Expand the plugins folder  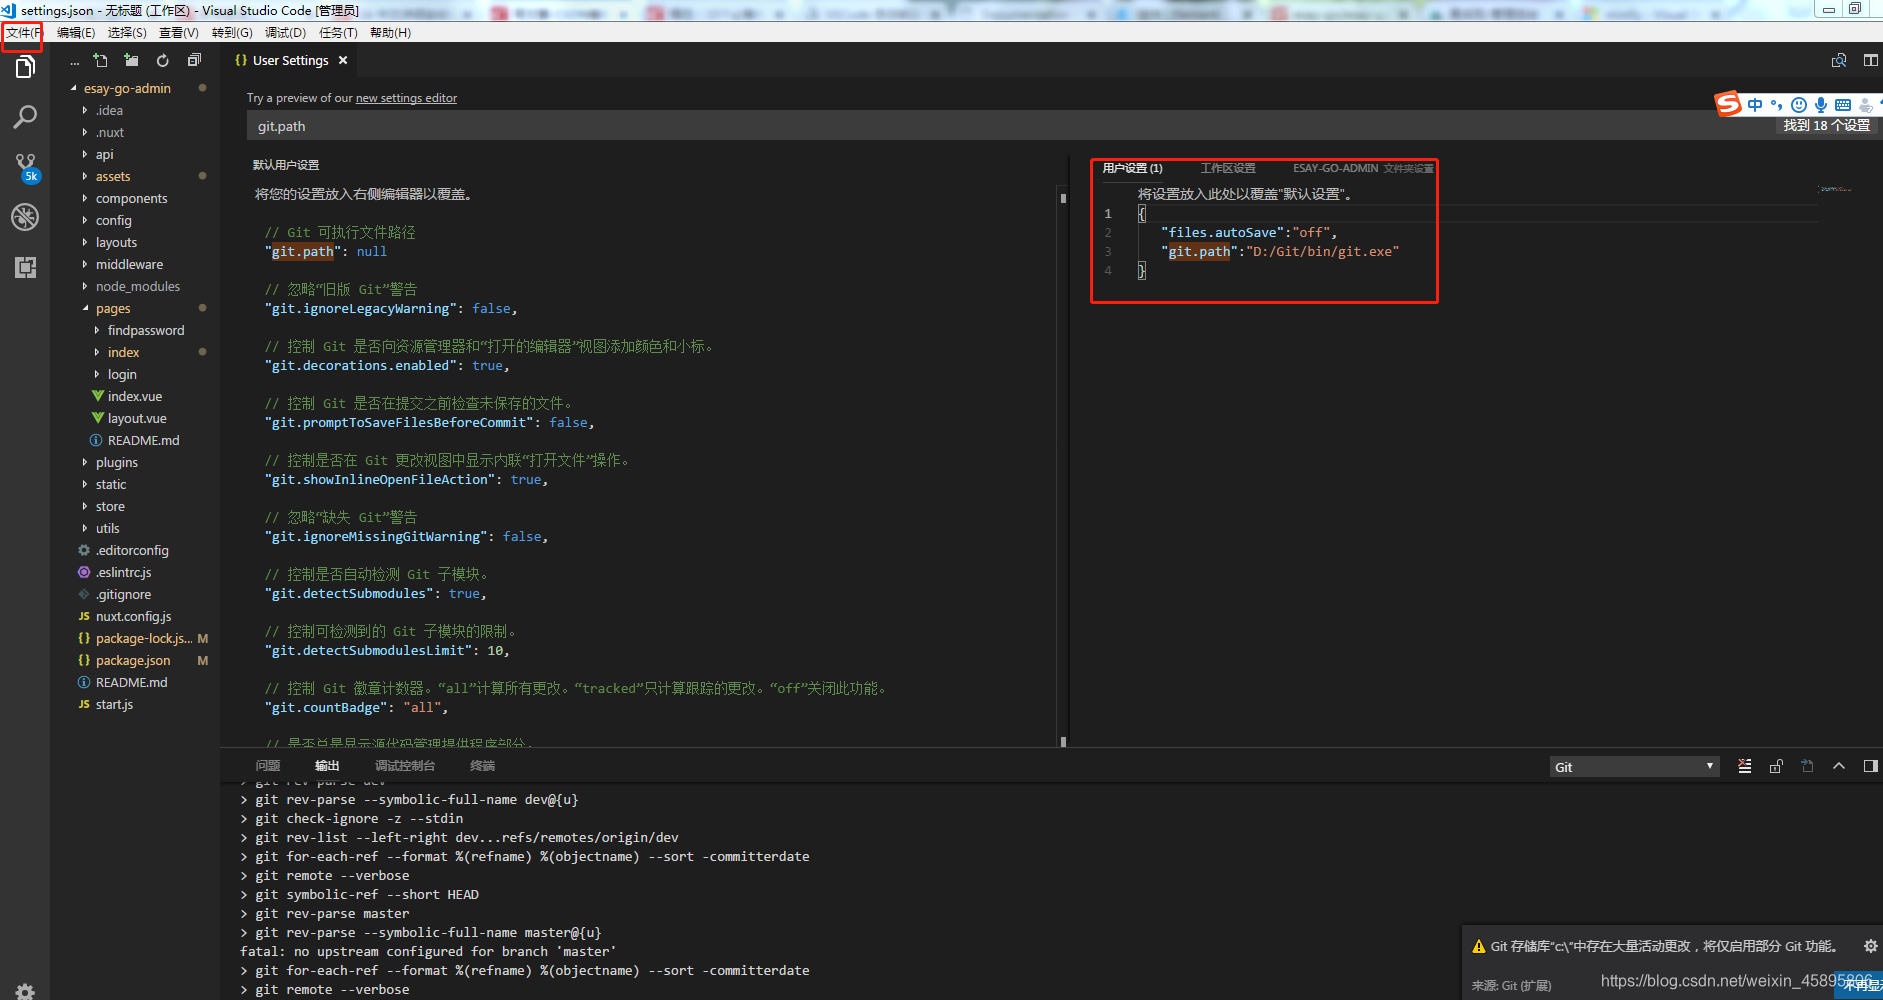click(x=117, y=462)
